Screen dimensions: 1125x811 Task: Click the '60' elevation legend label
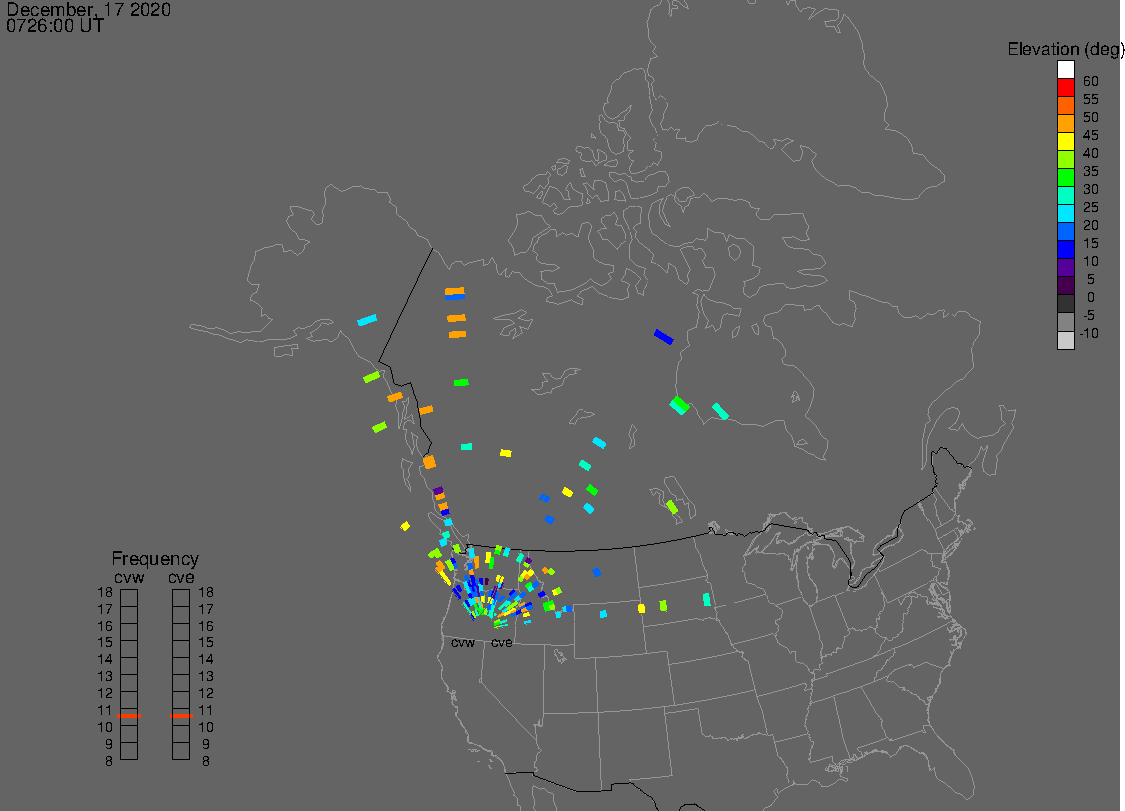point(1091,81)
